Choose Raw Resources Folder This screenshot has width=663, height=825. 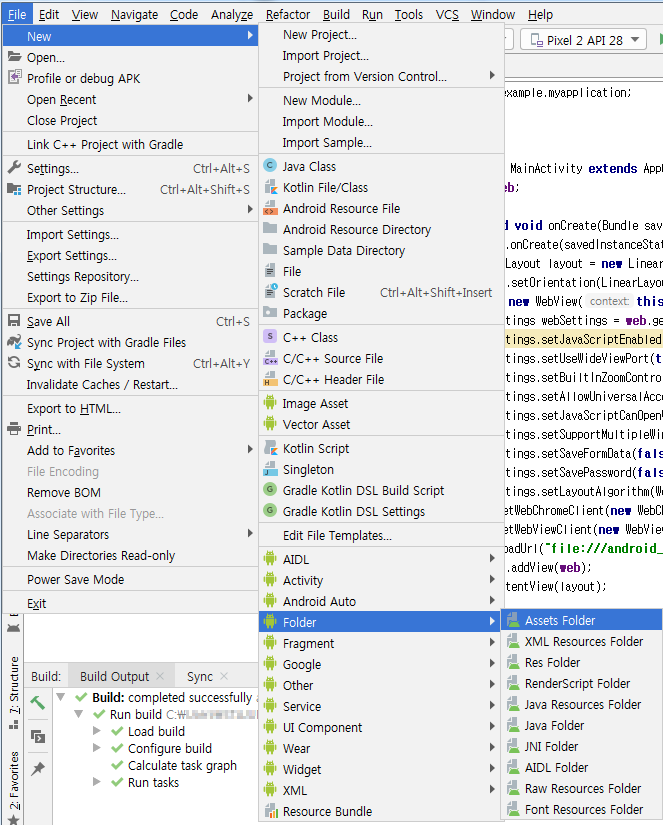(x=581, y=788)
